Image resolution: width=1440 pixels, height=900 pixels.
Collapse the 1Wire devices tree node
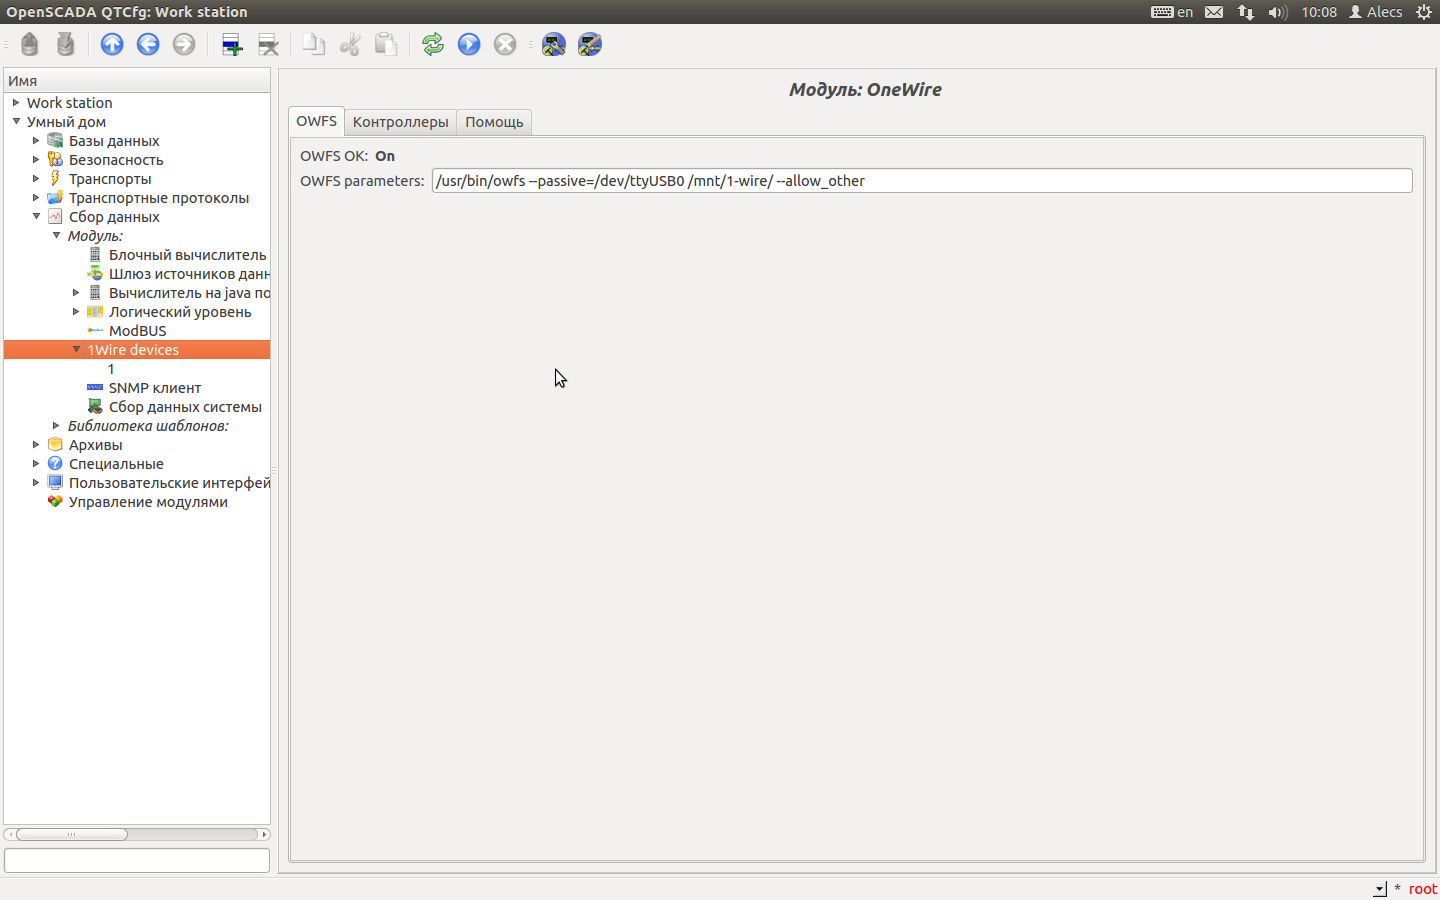[x=77, y=350]
